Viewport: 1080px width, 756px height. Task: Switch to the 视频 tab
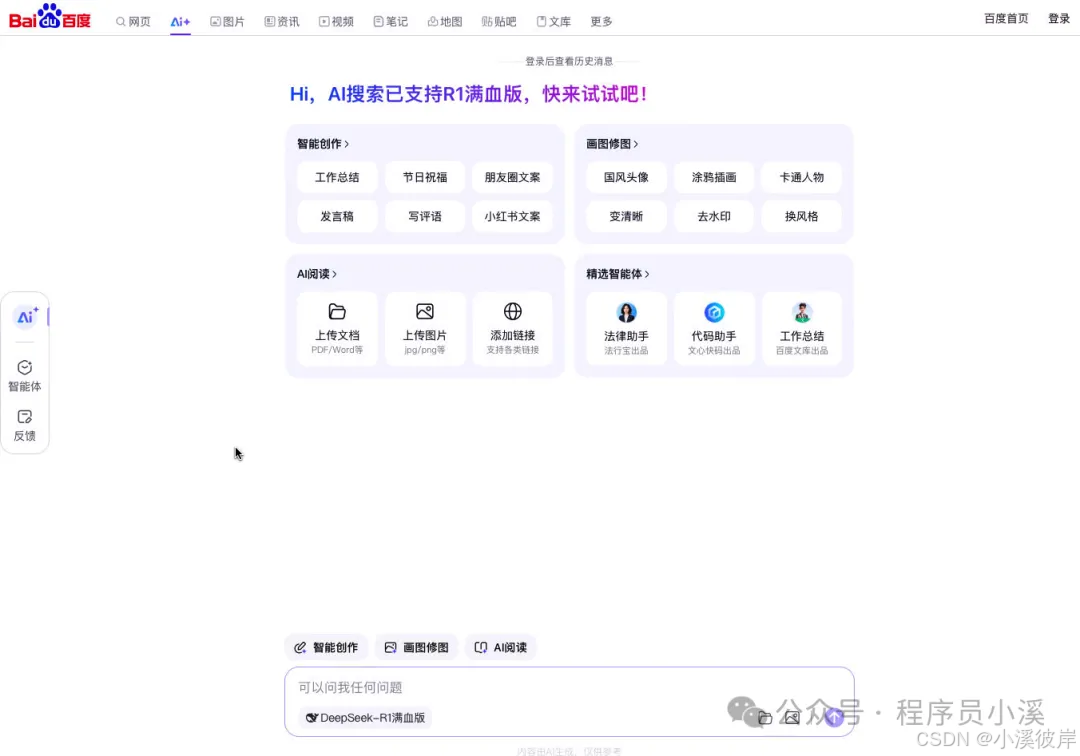336,21
